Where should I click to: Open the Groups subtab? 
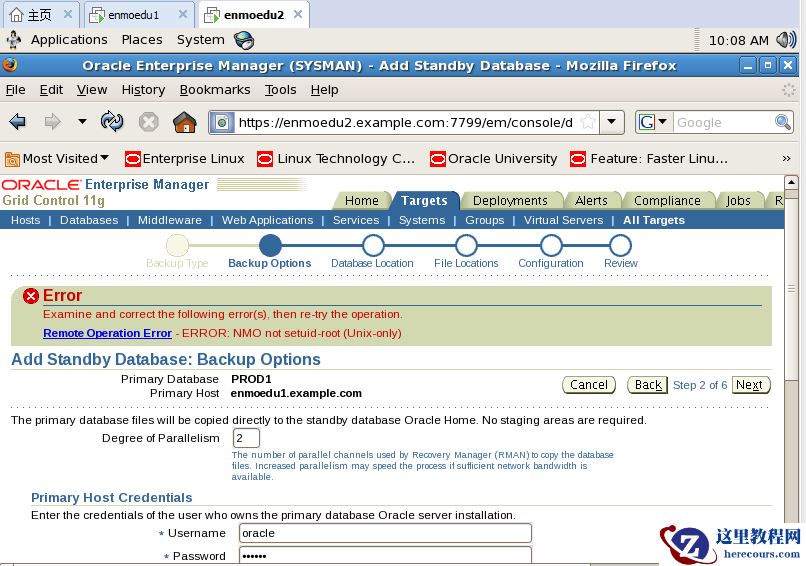(485, 220)
